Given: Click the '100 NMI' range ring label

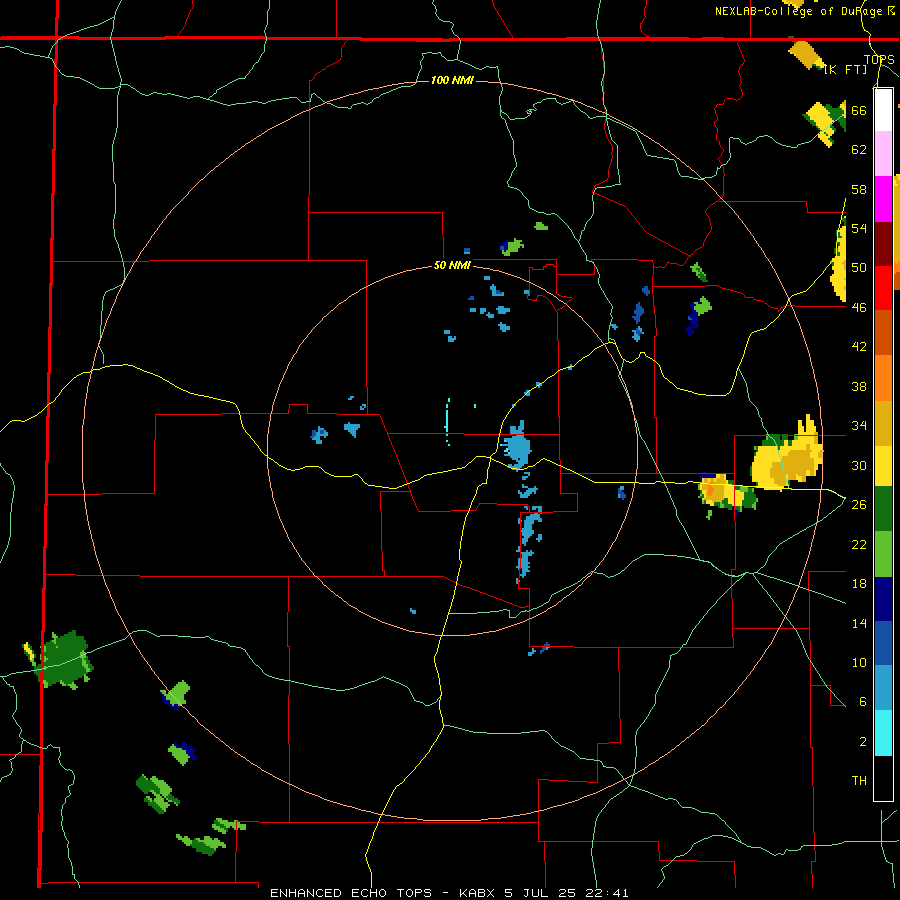Looking at the screenshot, I should 452,80.
